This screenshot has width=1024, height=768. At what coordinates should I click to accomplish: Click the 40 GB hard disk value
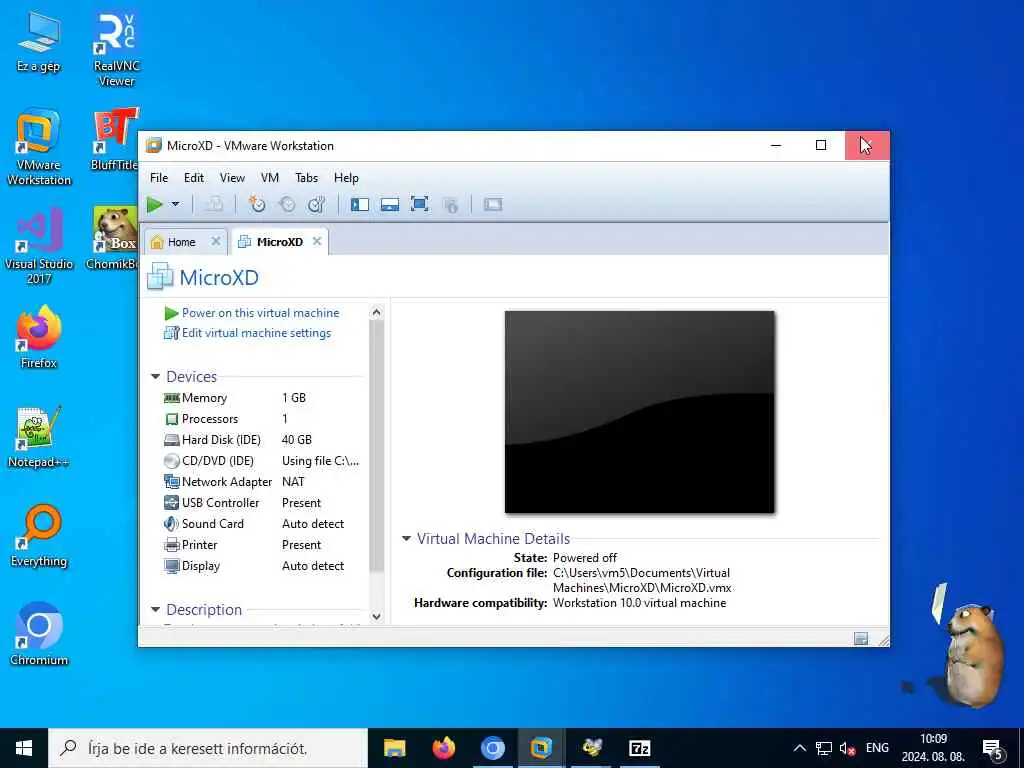coord(296,440)
